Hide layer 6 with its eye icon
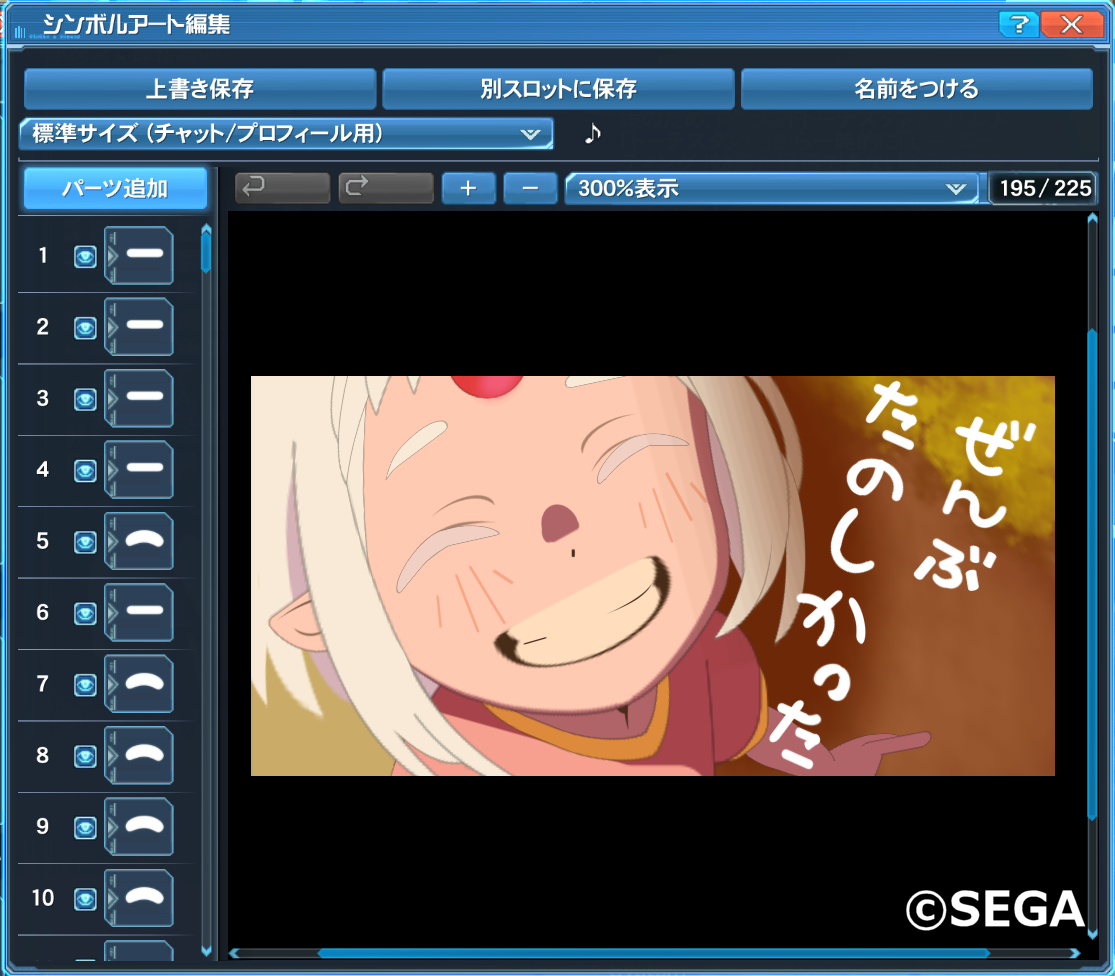Viewport: 1115px width, 976px height. [x=85, y=613]
